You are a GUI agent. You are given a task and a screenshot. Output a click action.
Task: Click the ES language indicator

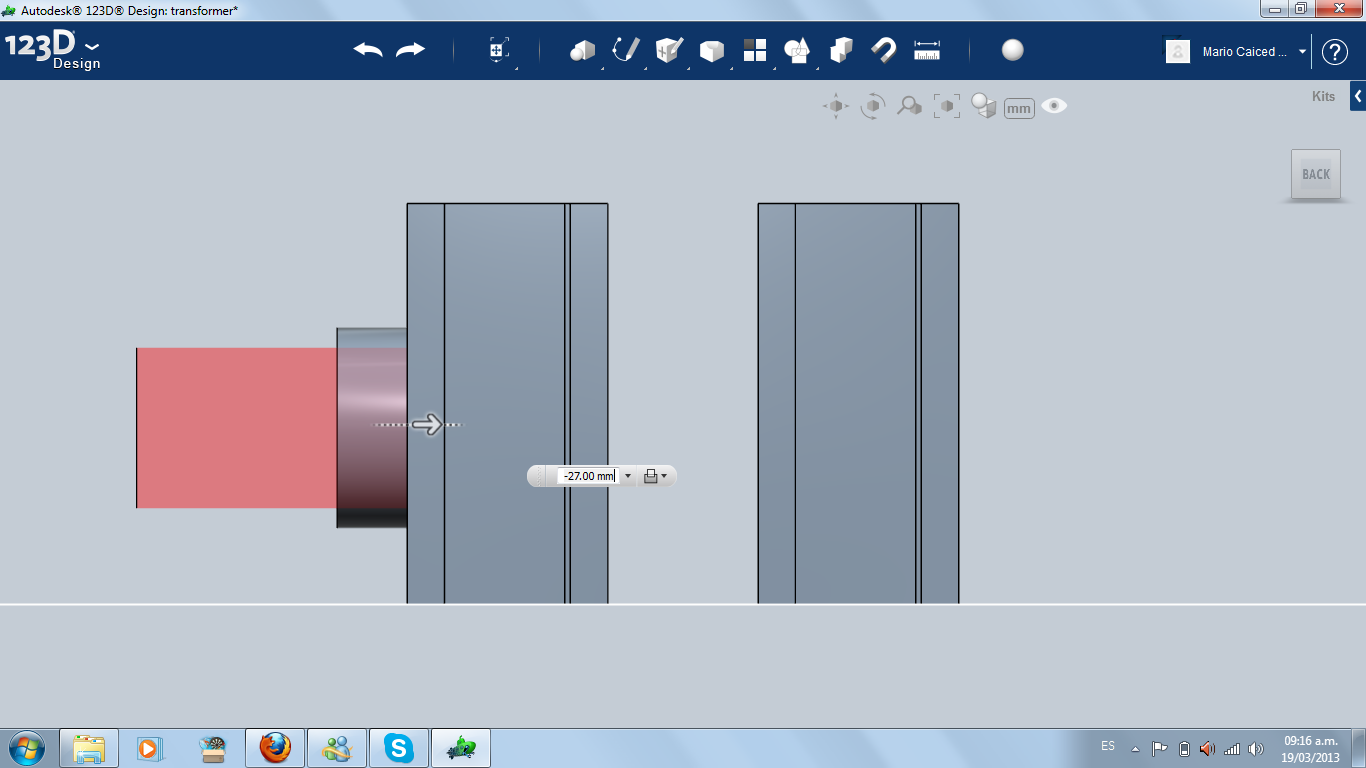click(x=1108, y=746)
